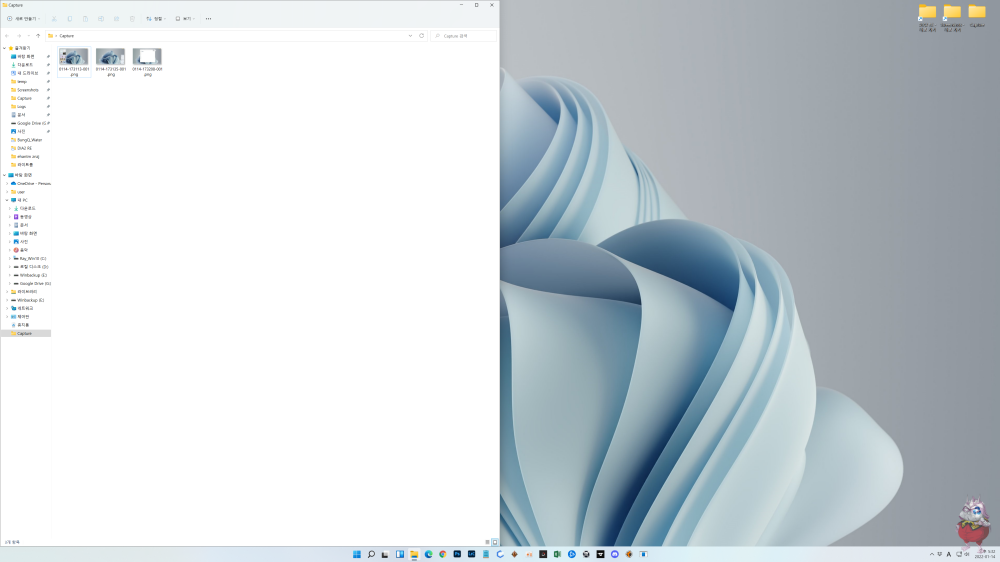The width and height of the screenshot is (1000, 562).
Task: Click the Capture search field
Action: [463, 36]
